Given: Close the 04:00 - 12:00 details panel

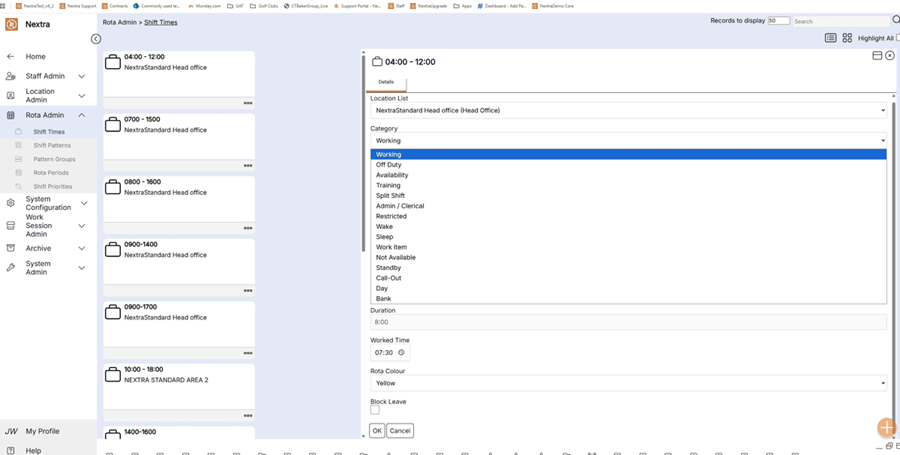Looking at the screenshot, I should tap(890, 56).
